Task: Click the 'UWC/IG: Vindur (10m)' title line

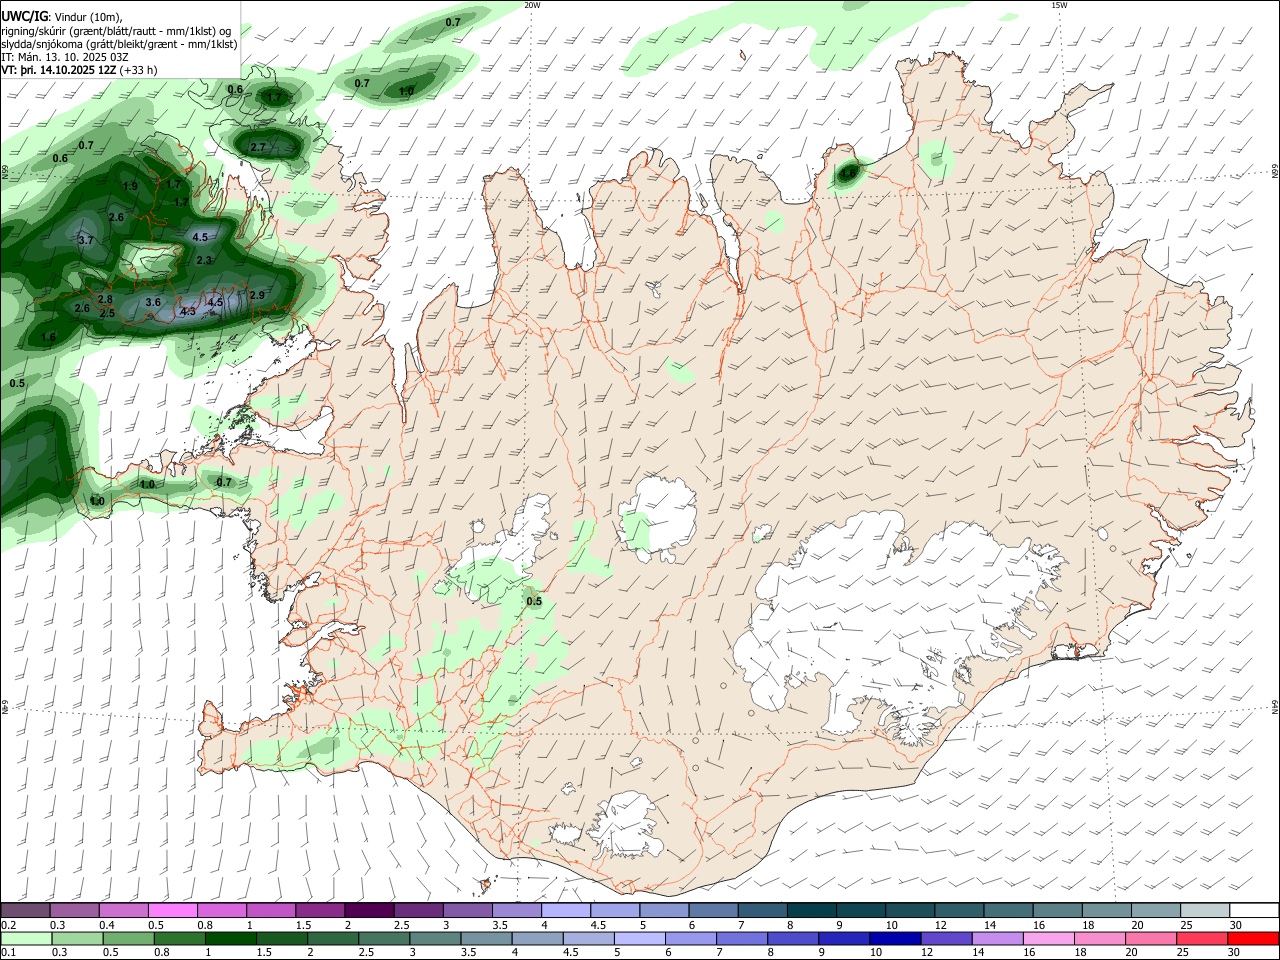Action: pyautogui.click(x=62, y=17)
